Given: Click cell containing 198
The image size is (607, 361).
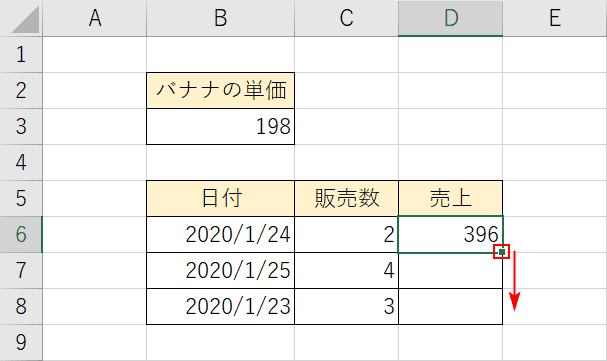Looking at the screenshot, I should 220,127.
